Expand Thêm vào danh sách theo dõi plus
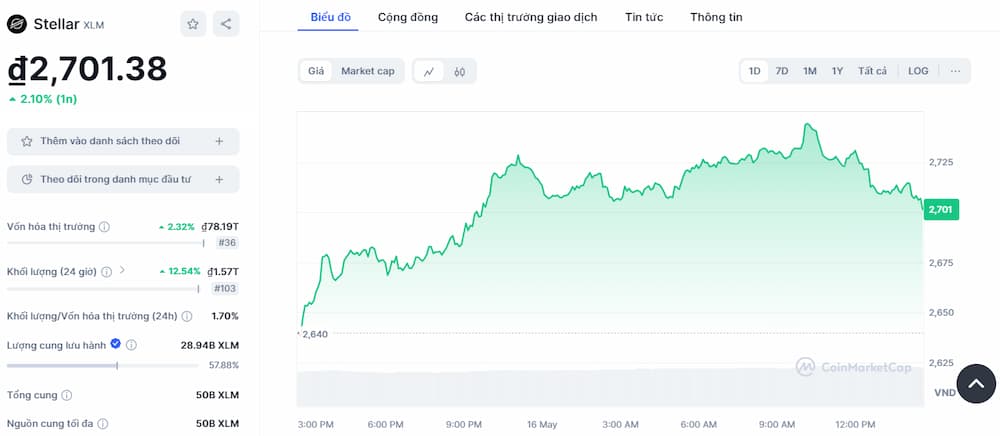The image size is (1000, 436). point(219,142)
